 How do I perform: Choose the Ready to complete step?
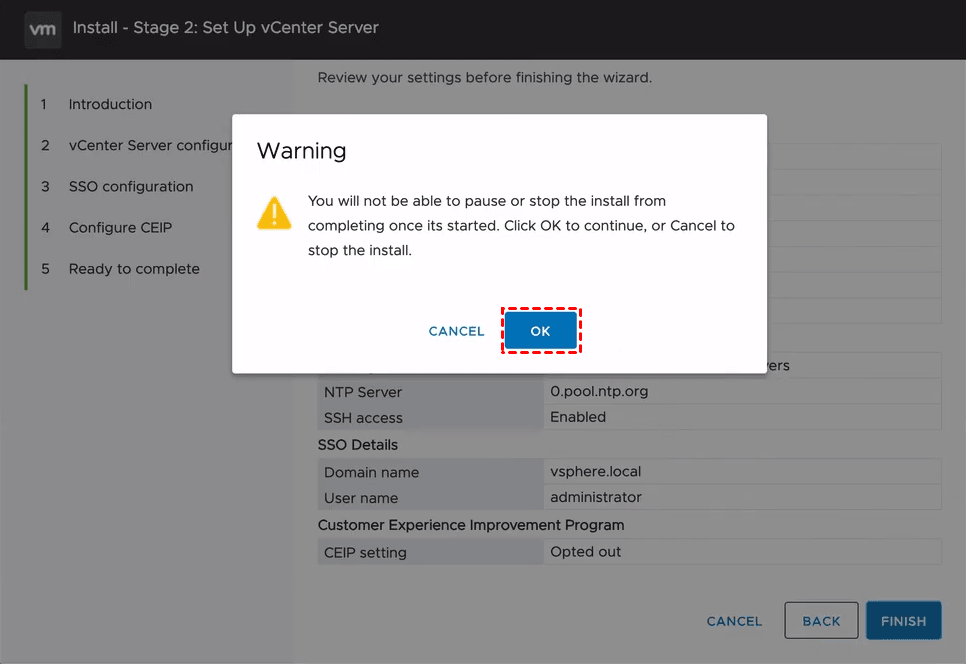[x=134, y=268]
